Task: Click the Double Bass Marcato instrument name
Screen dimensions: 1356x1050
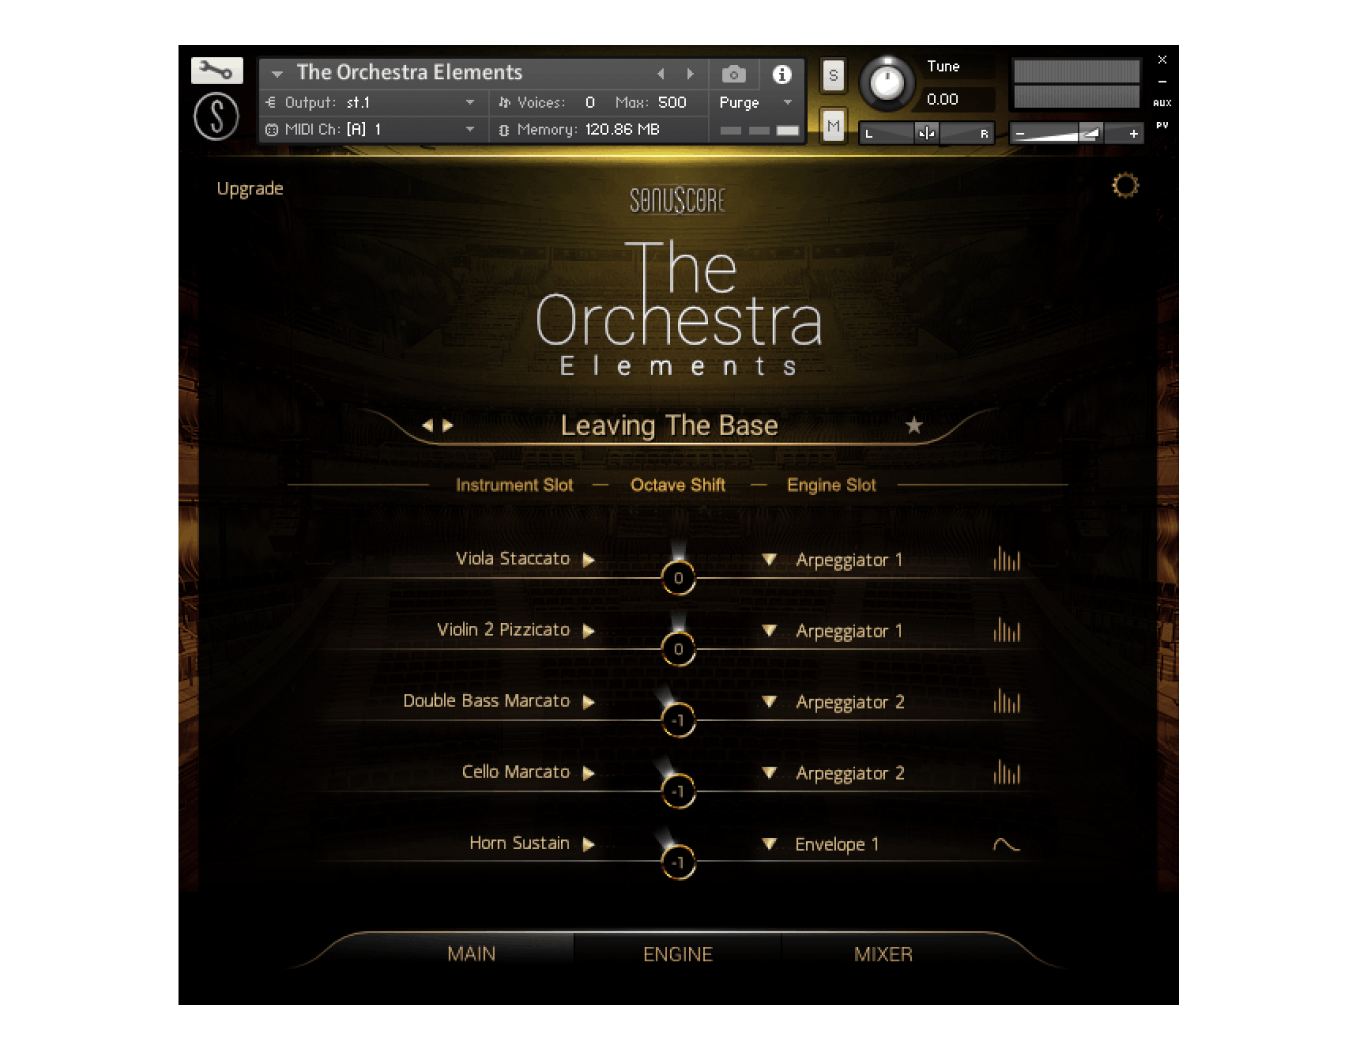Action: pyautogui.click(x=486, y=701)
